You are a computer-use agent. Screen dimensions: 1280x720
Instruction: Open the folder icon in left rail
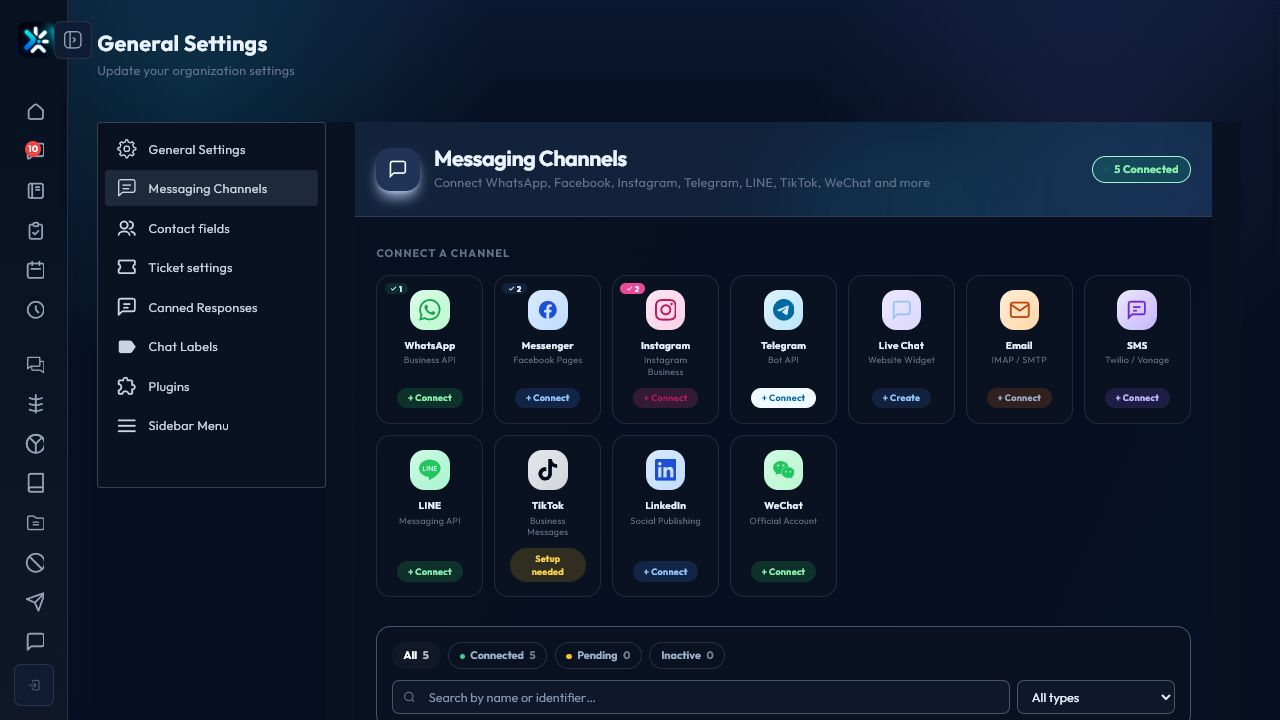click(x=36, y=523)
